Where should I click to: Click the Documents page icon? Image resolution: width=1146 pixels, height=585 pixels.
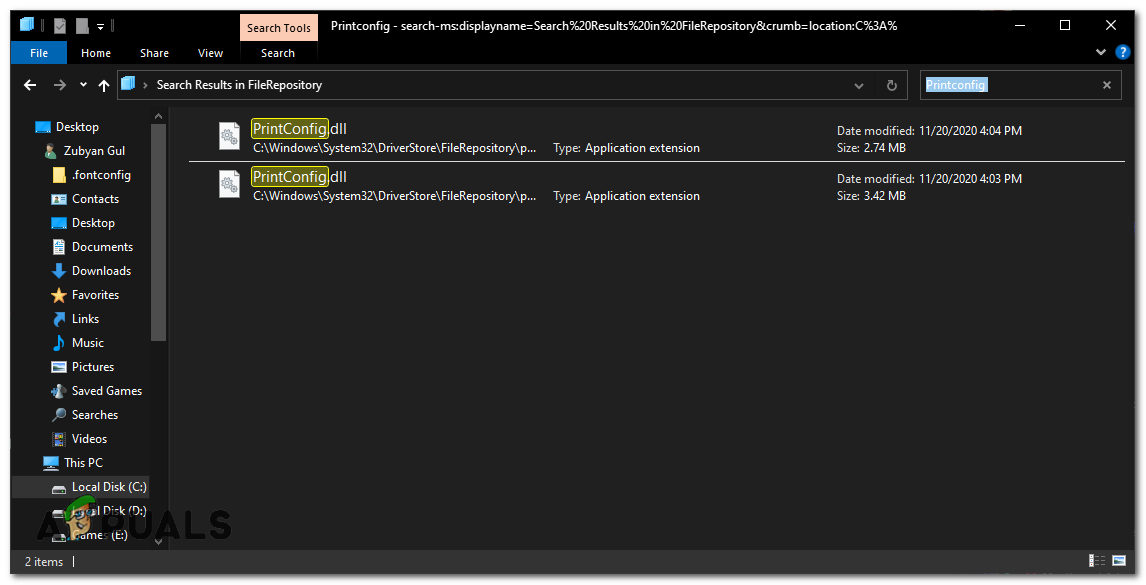click(x=59, y=247)
